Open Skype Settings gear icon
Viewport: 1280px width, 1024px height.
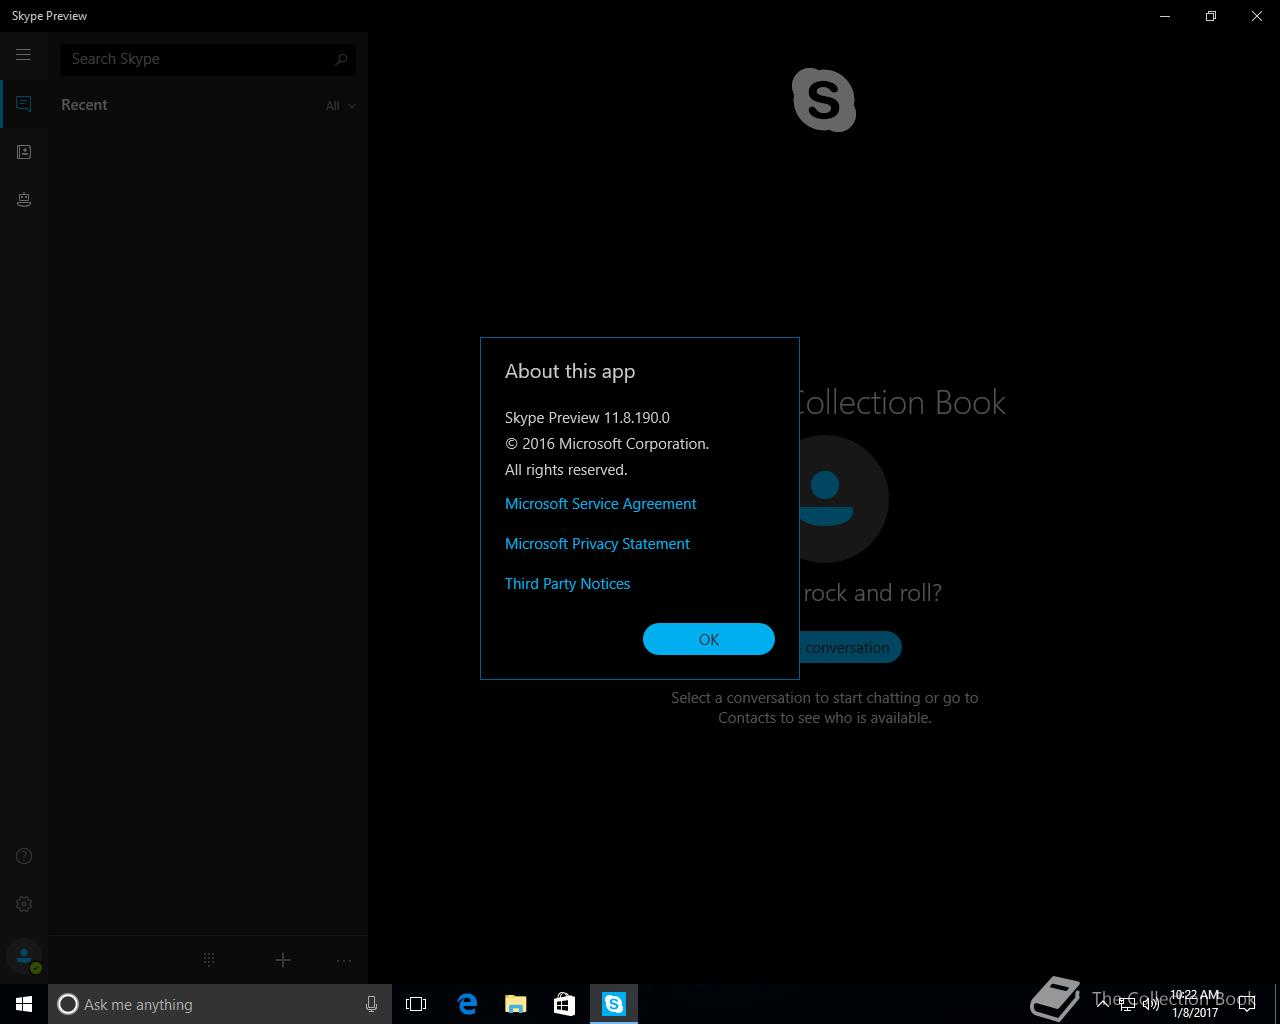[24, 904]
